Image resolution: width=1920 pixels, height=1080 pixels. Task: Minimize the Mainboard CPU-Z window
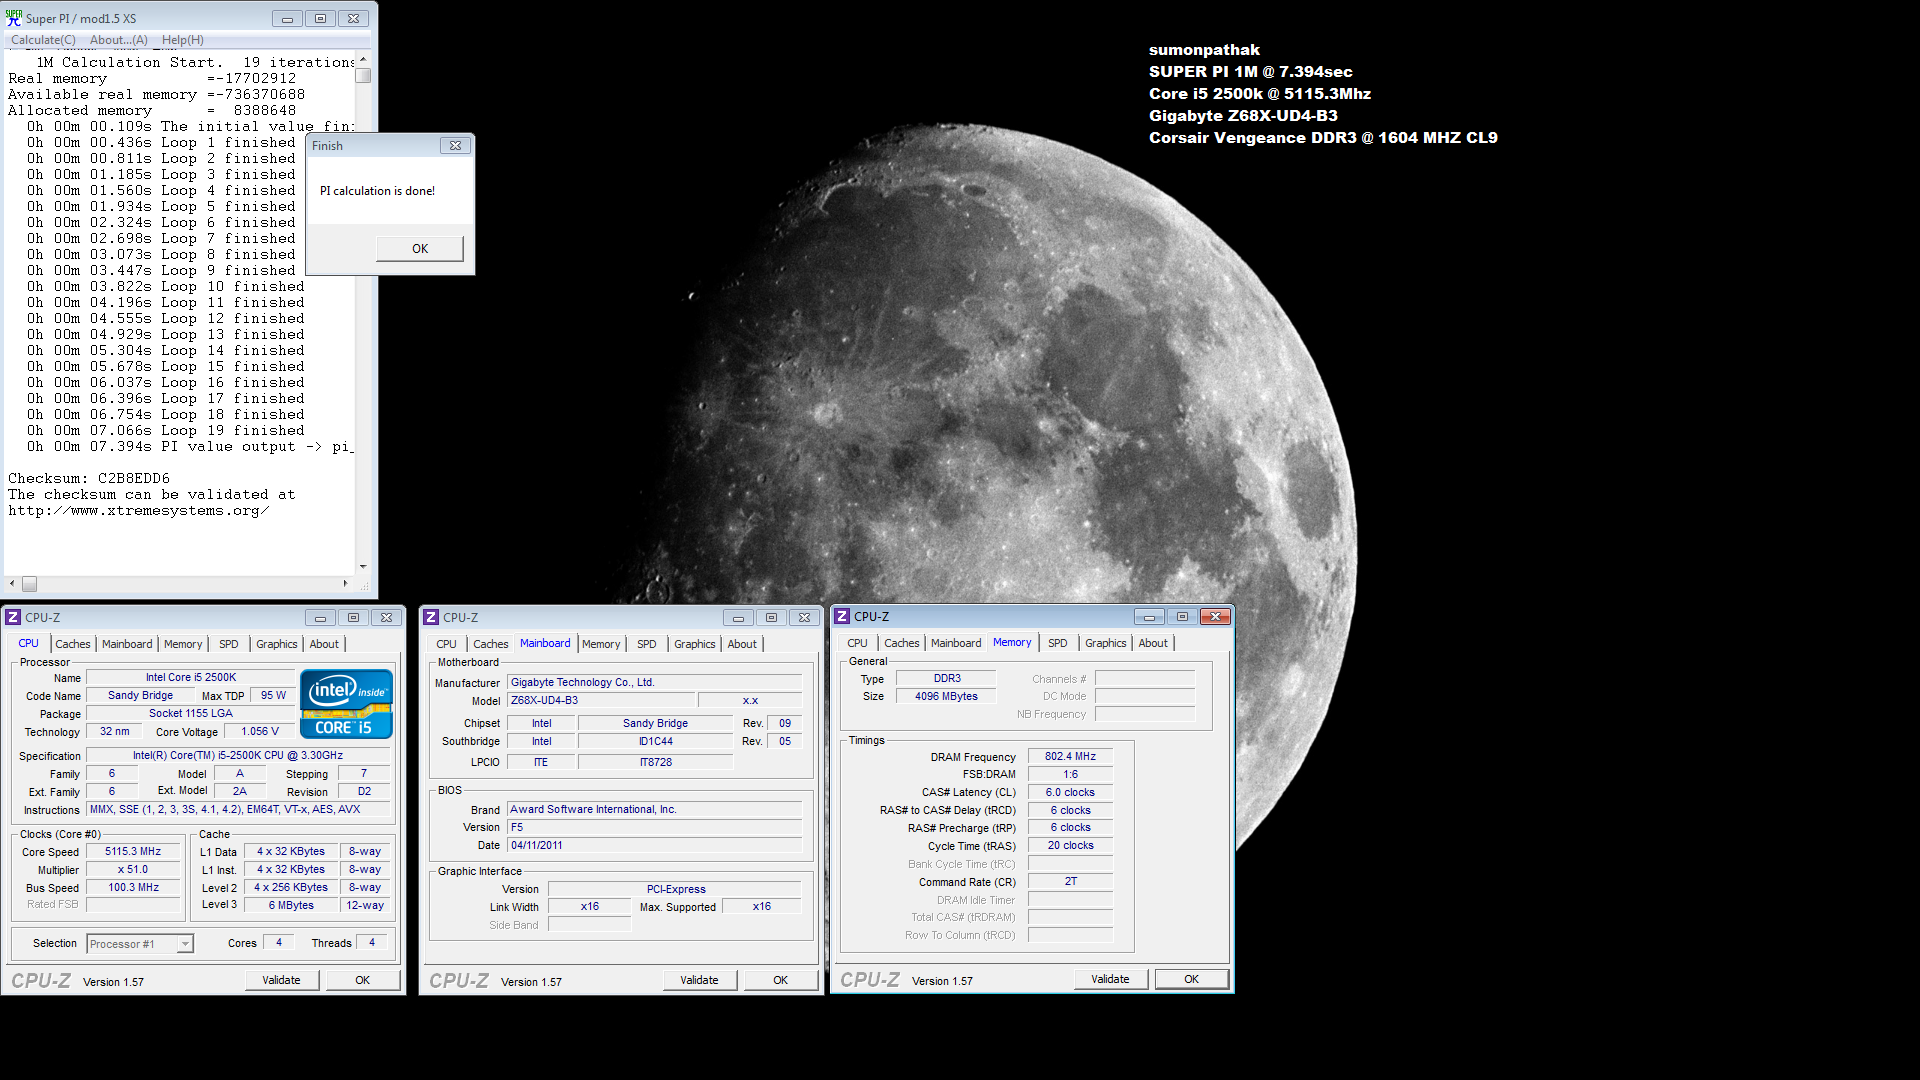[x=738, y=617]
